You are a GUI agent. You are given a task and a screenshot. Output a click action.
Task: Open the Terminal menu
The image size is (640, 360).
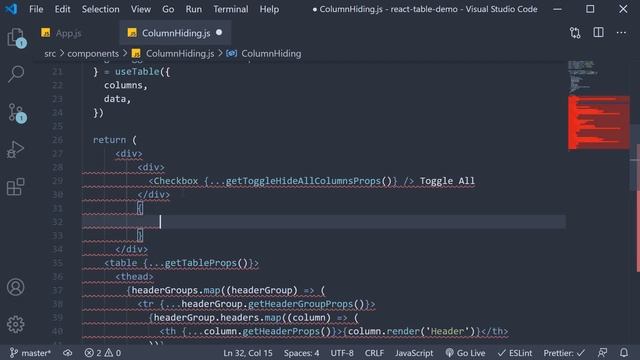(x=230, y=9)
